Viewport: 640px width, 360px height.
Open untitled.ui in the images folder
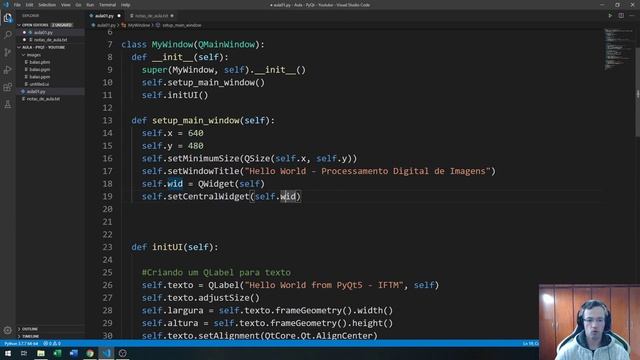coord(39,84)
